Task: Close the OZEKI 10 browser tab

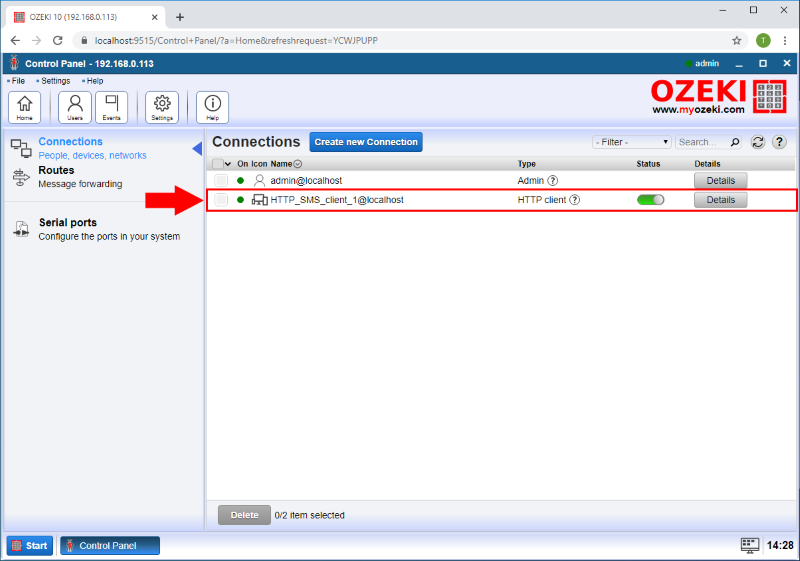Action: tap(155, 17)
